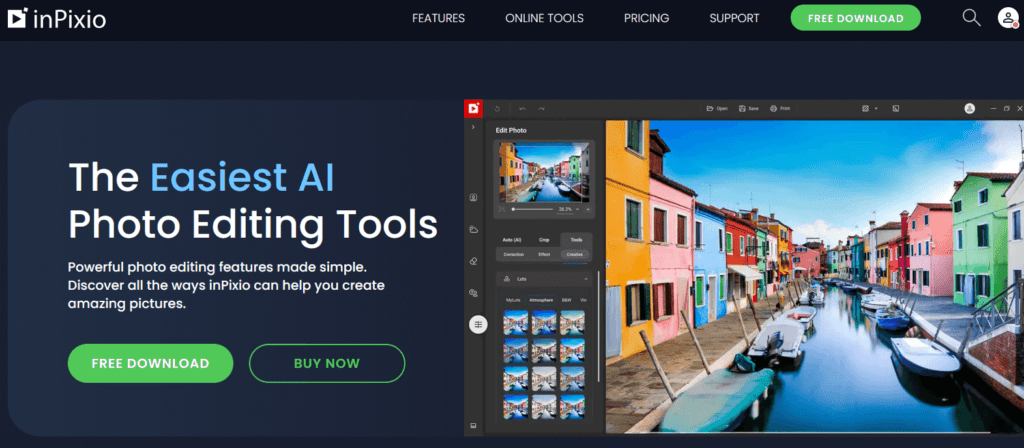
Task: Expand the editor sidebar with the chevron arrow
Action: point(474,127)
